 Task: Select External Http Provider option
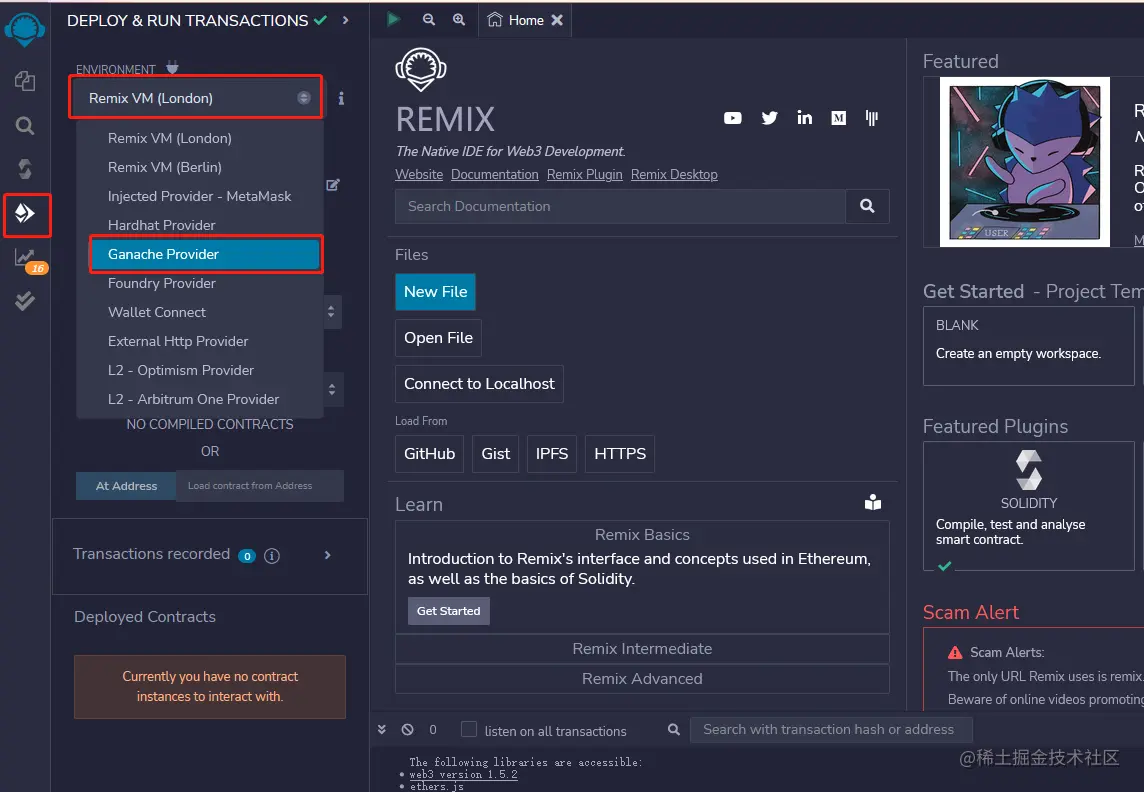coord(200,341)
